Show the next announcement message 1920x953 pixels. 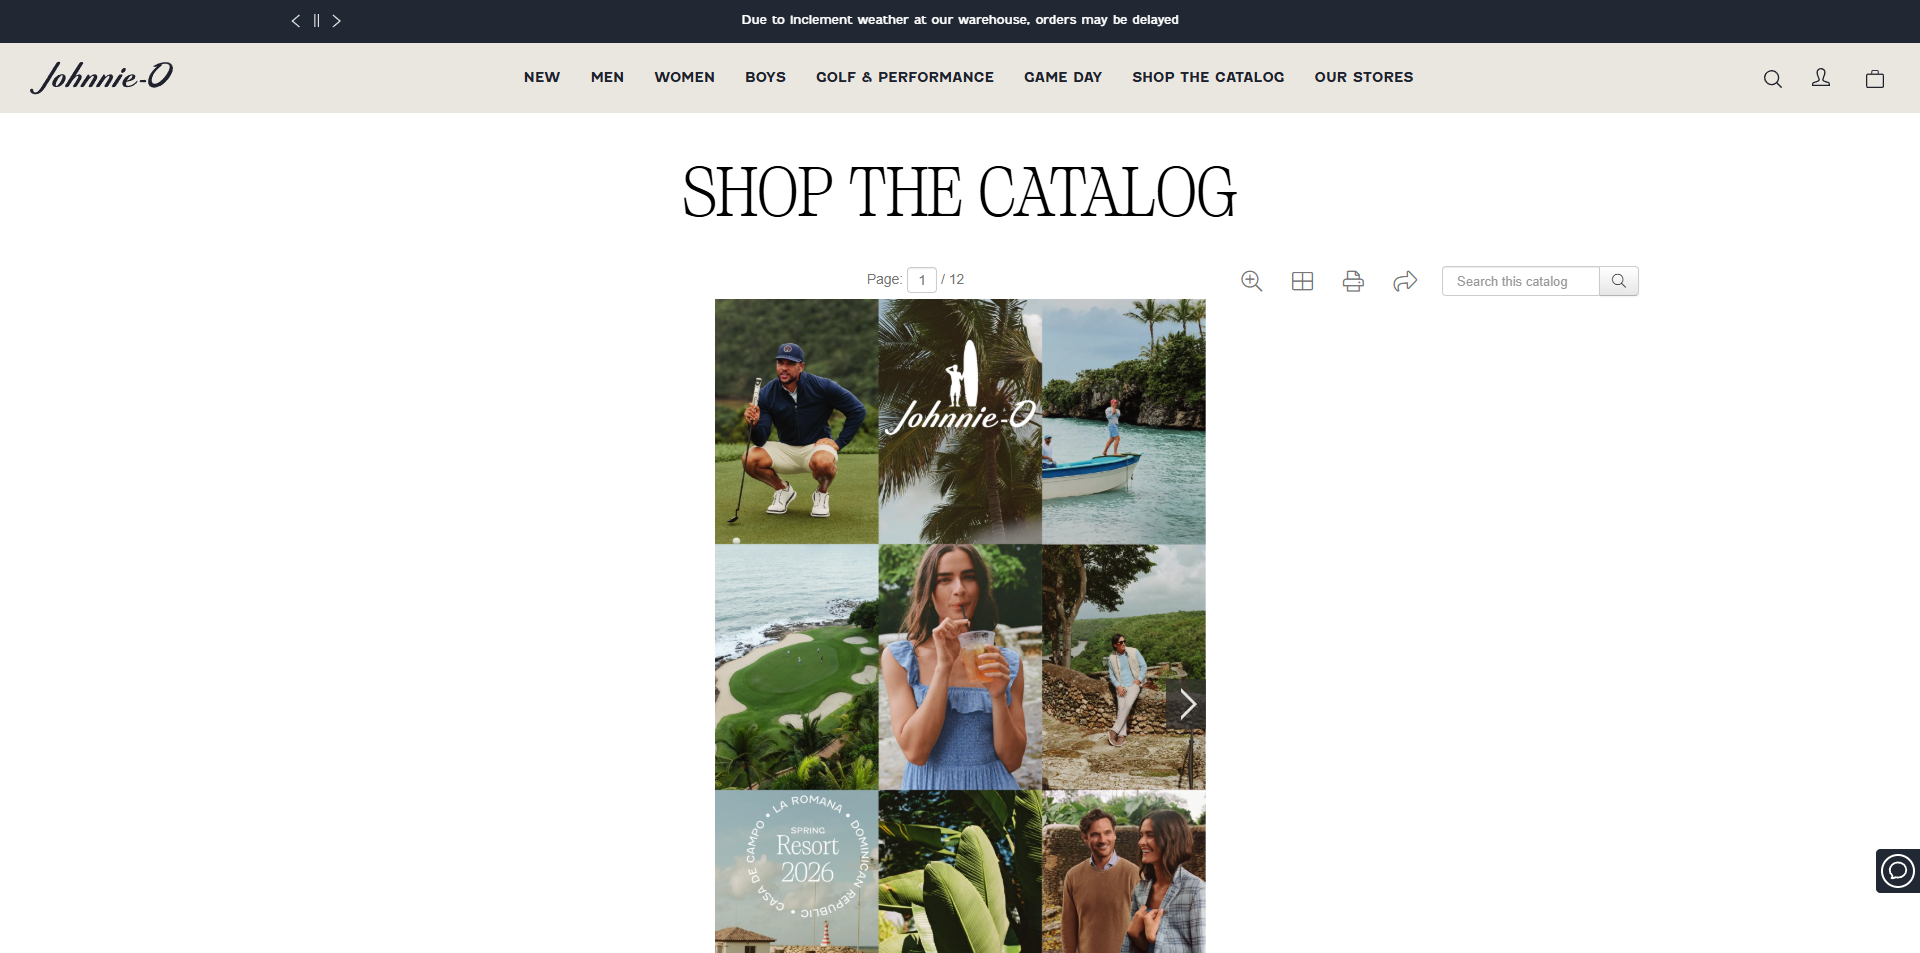pos(337,20)
